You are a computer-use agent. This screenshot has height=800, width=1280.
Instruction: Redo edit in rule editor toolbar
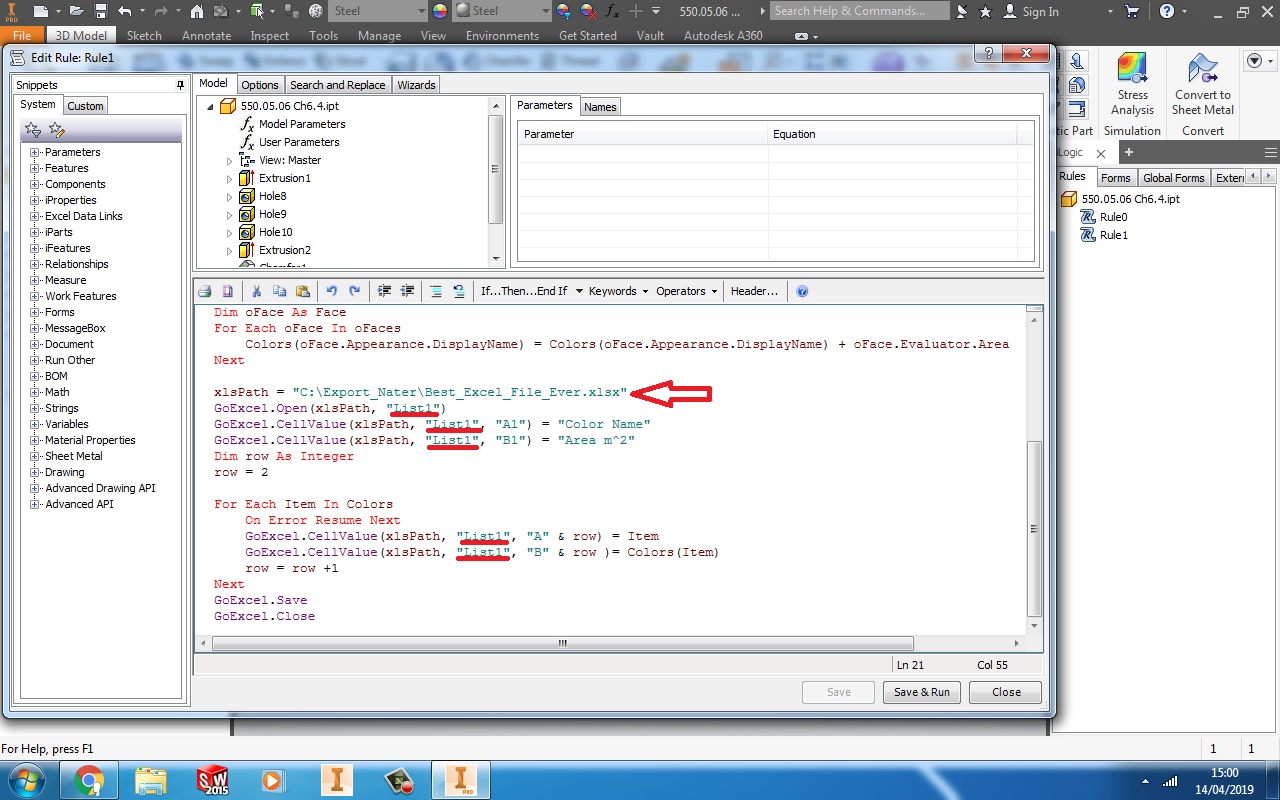pos(355,291)
